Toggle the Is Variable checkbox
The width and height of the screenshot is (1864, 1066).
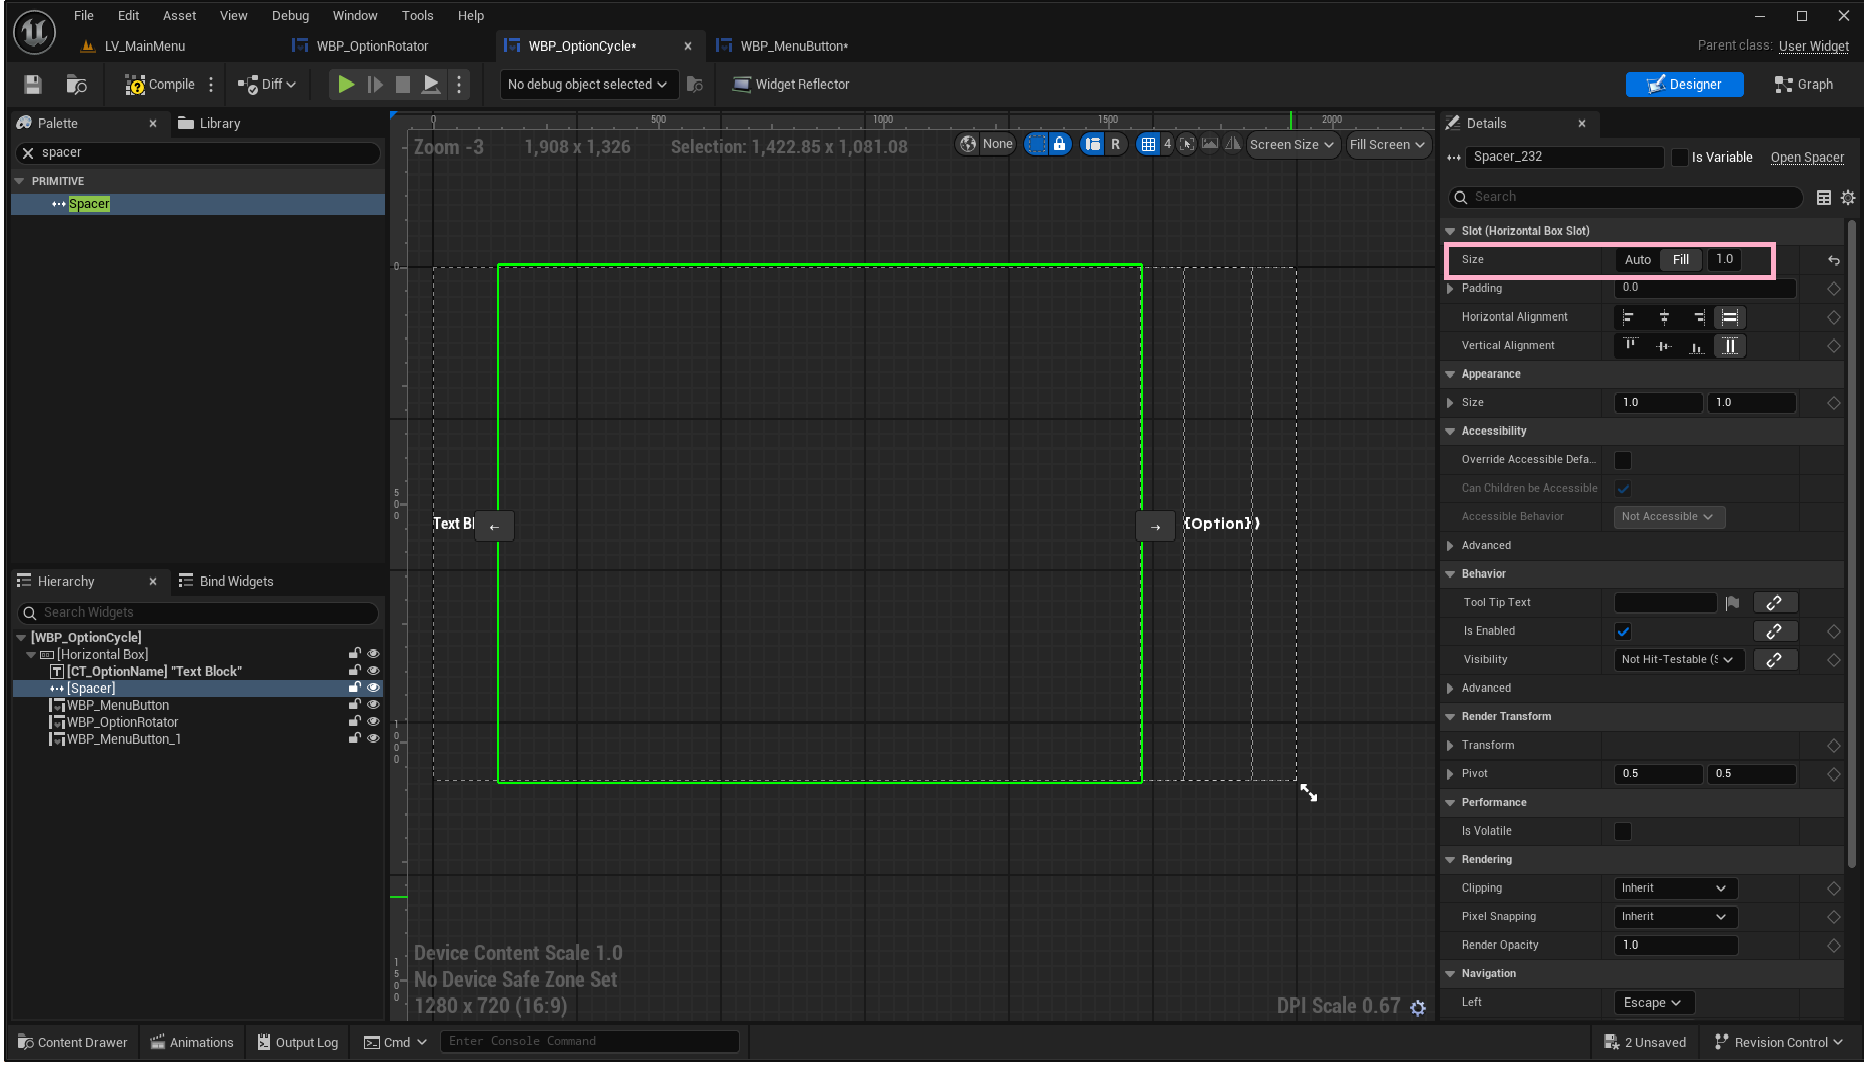(1680, 157)
